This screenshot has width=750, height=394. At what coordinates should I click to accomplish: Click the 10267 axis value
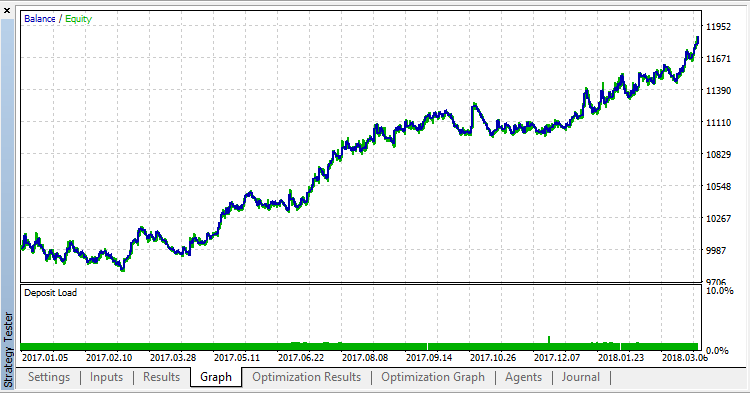718,219
